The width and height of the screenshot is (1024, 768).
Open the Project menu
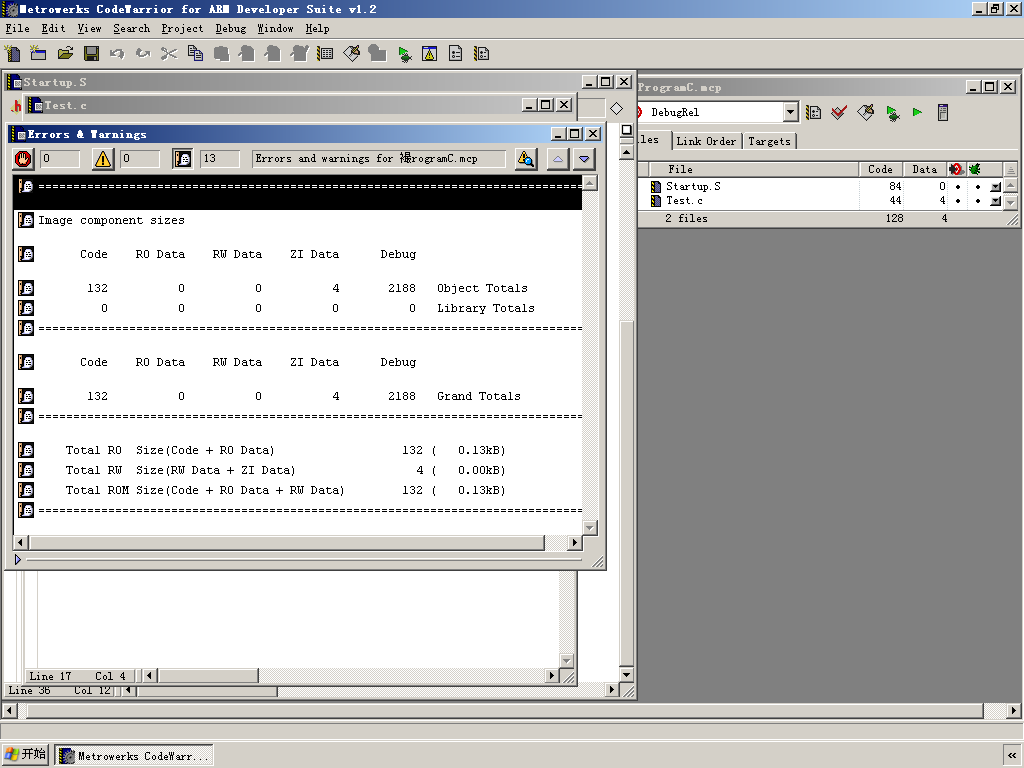(182, 29)
